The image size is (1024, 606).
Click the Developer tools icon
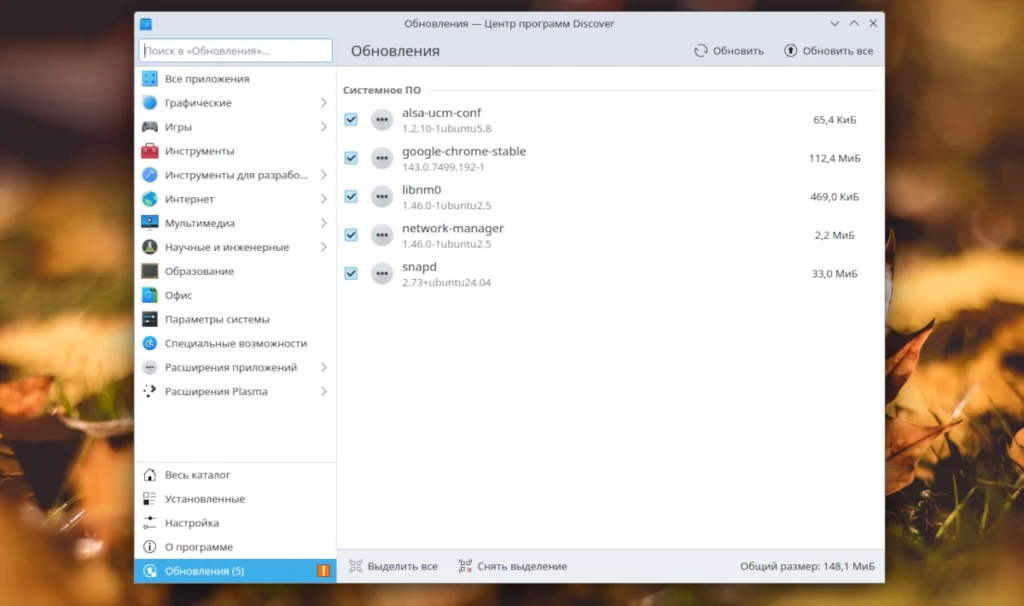[x=150, y=175]
